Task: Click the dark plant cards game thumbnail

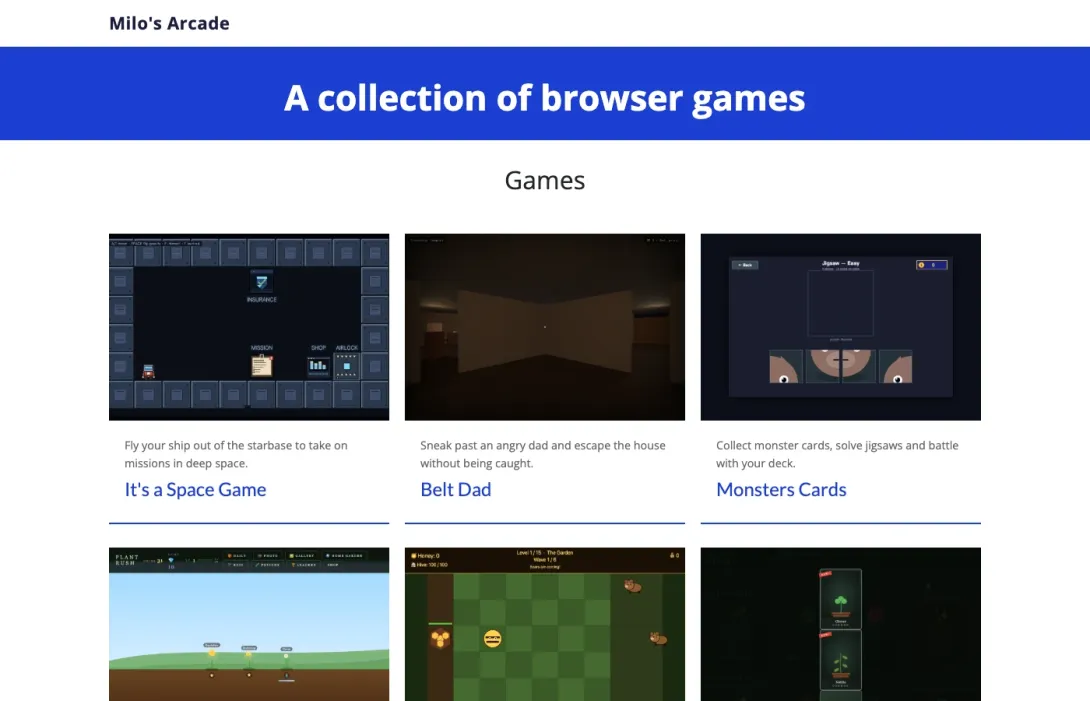Action: pos(840,624)
